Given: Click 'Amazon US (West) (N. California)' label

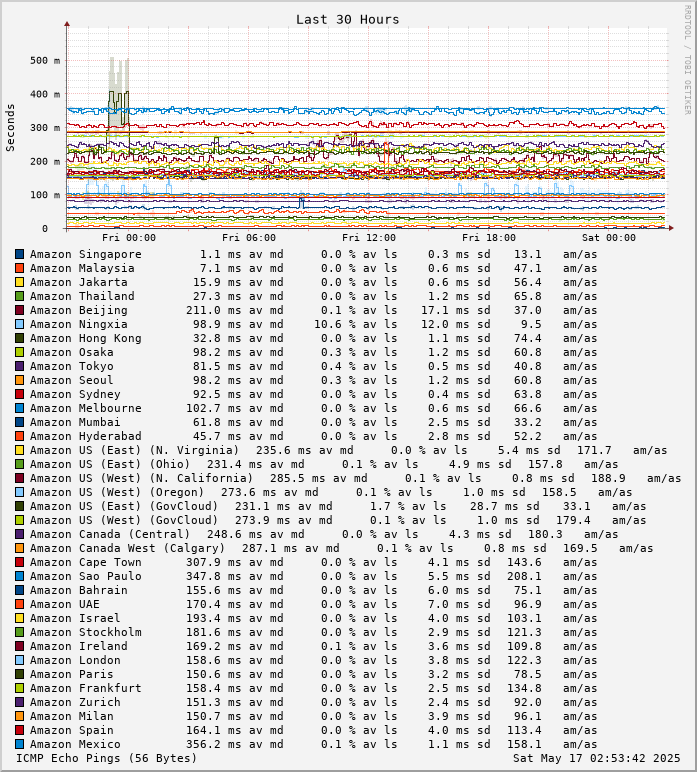Looking at the screenshot, I should tap(141, 478).
